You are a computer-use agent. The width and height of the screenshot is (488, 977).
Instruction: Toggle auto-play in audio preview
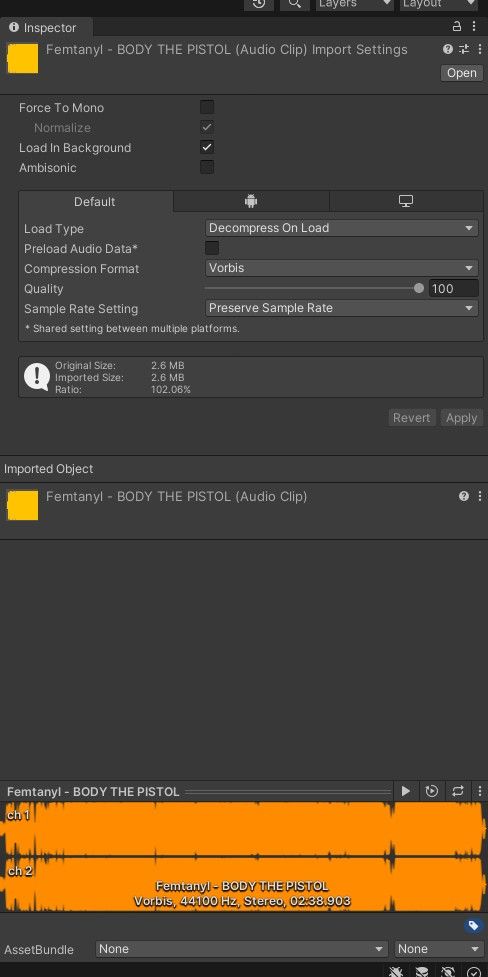[432, 791]
